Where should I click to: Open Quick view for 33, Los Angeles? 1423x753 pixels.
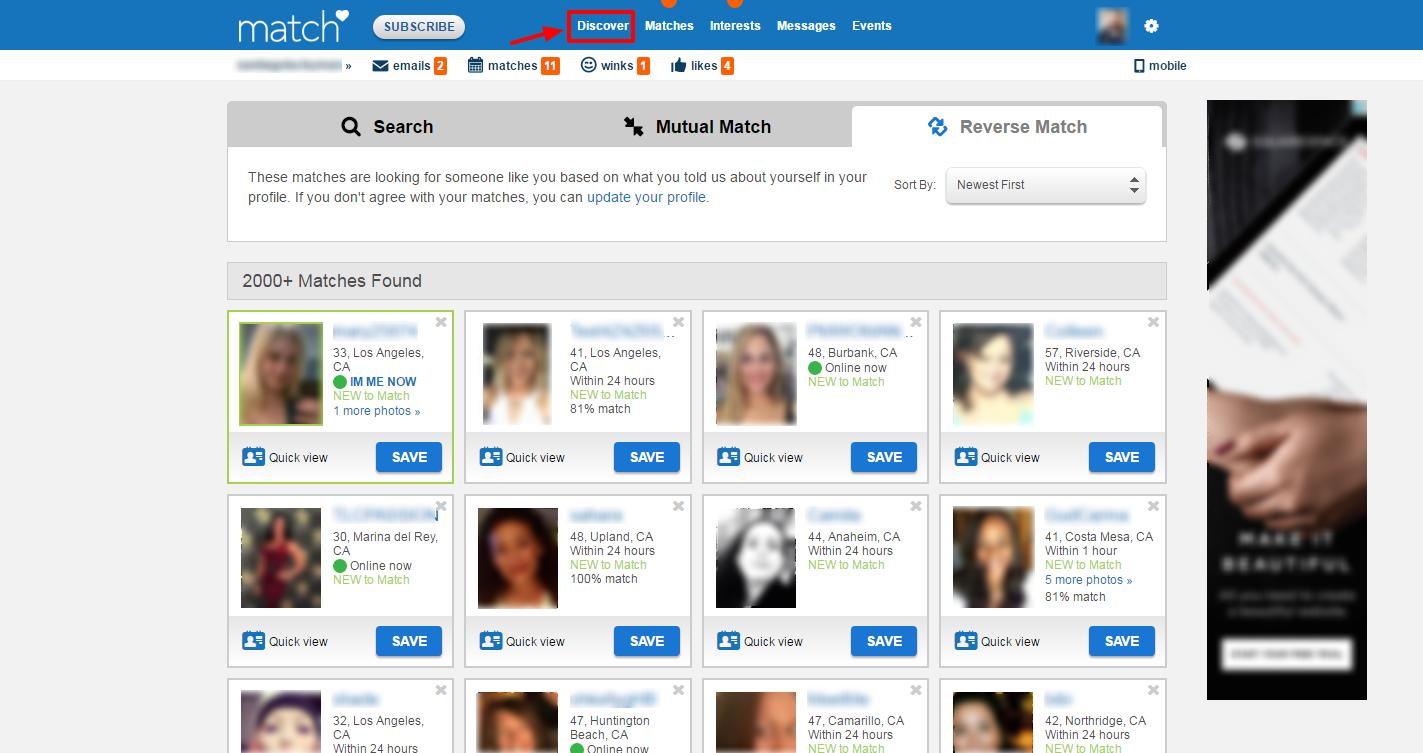(x=285, y=457)
